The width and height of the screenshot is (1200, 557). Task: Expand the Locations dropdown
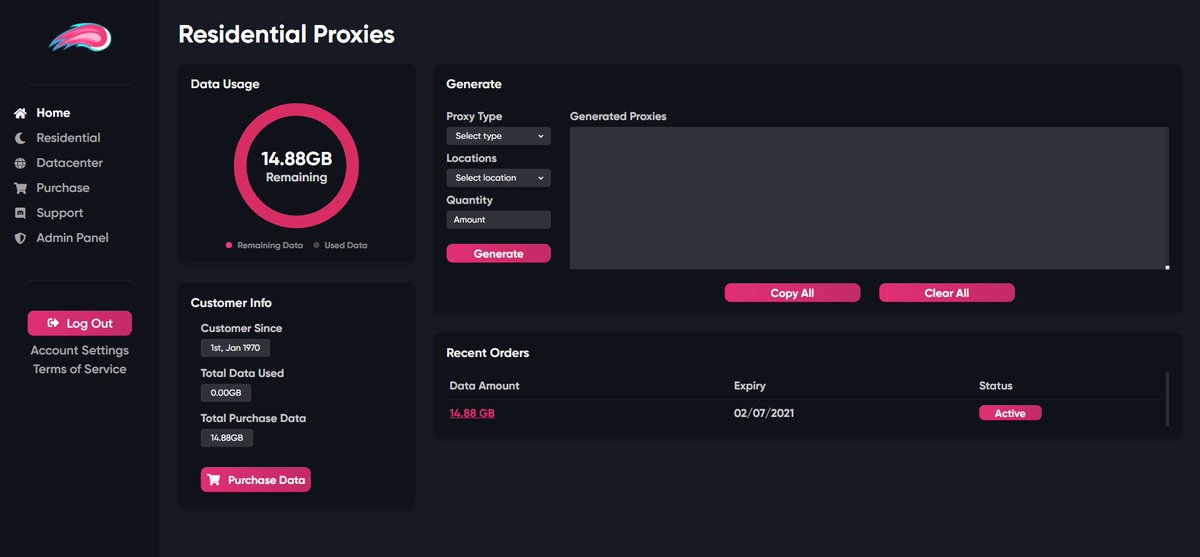point(498,178)
